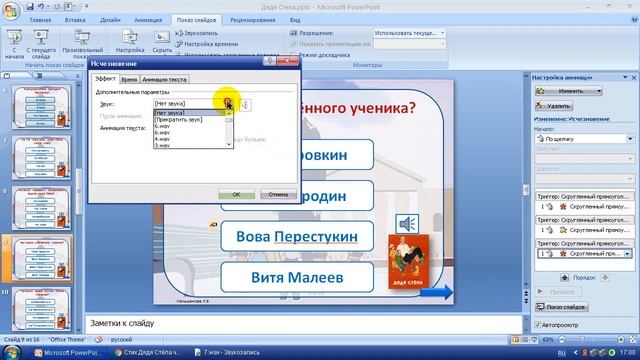Click the 'Витя Малеев' answer box on slide
This screenshot has width=640, height=360.
click(297, 278)
